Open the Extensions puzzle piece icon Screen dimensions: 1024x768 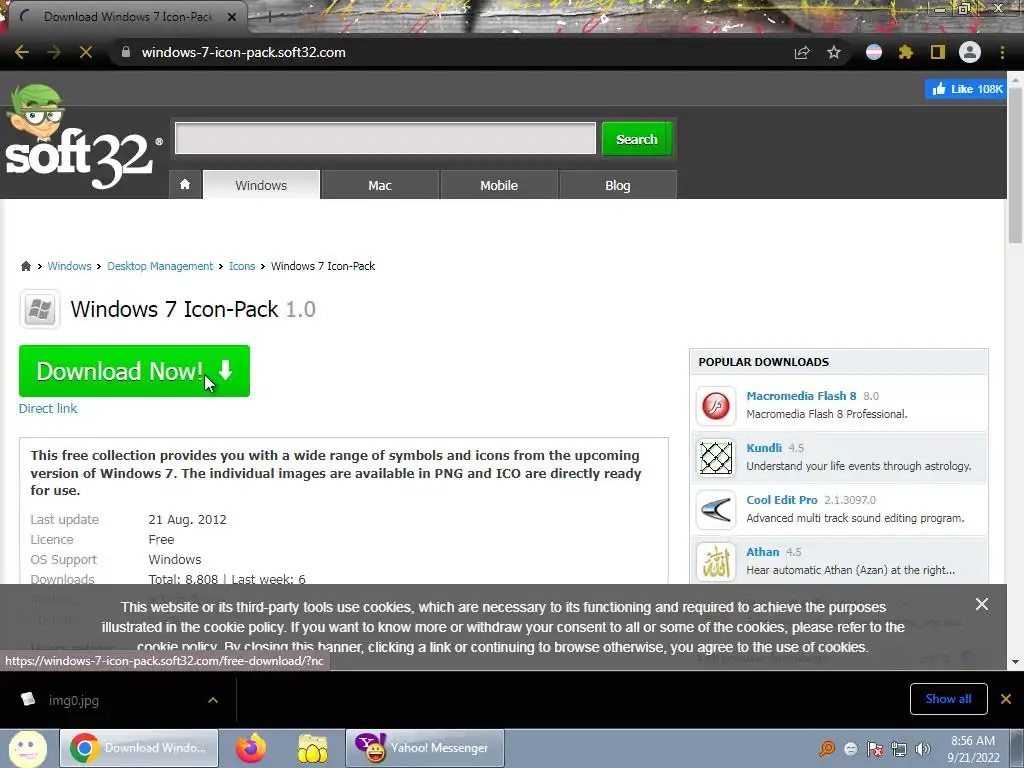(906, 52)
